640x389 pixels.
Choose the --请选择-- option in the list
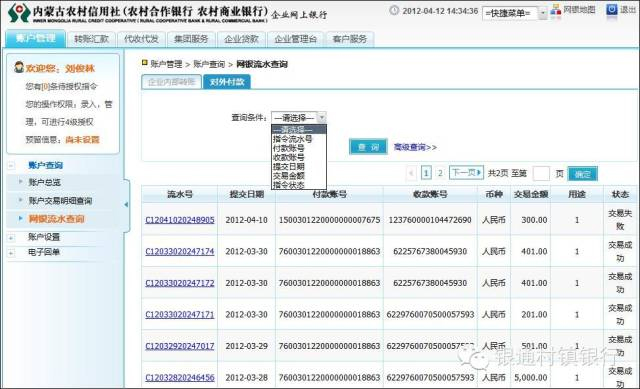[299, 130]
